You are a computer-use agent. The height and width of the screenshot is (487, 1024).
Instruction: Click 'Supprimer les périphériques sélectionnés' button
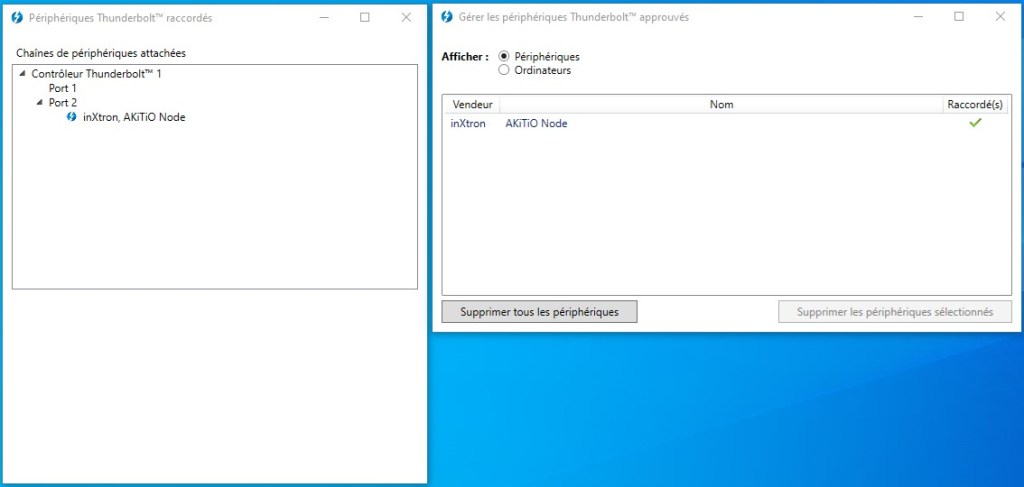click(x=895, y=312)
